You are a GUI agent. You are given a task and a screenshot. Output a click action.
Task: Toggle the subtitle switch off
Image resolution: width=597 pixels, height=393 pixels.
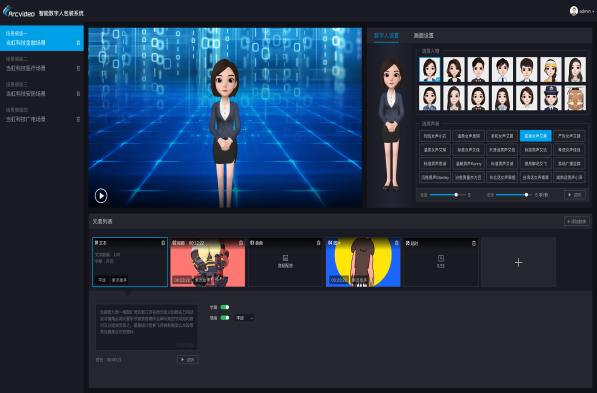click(225, 307)
